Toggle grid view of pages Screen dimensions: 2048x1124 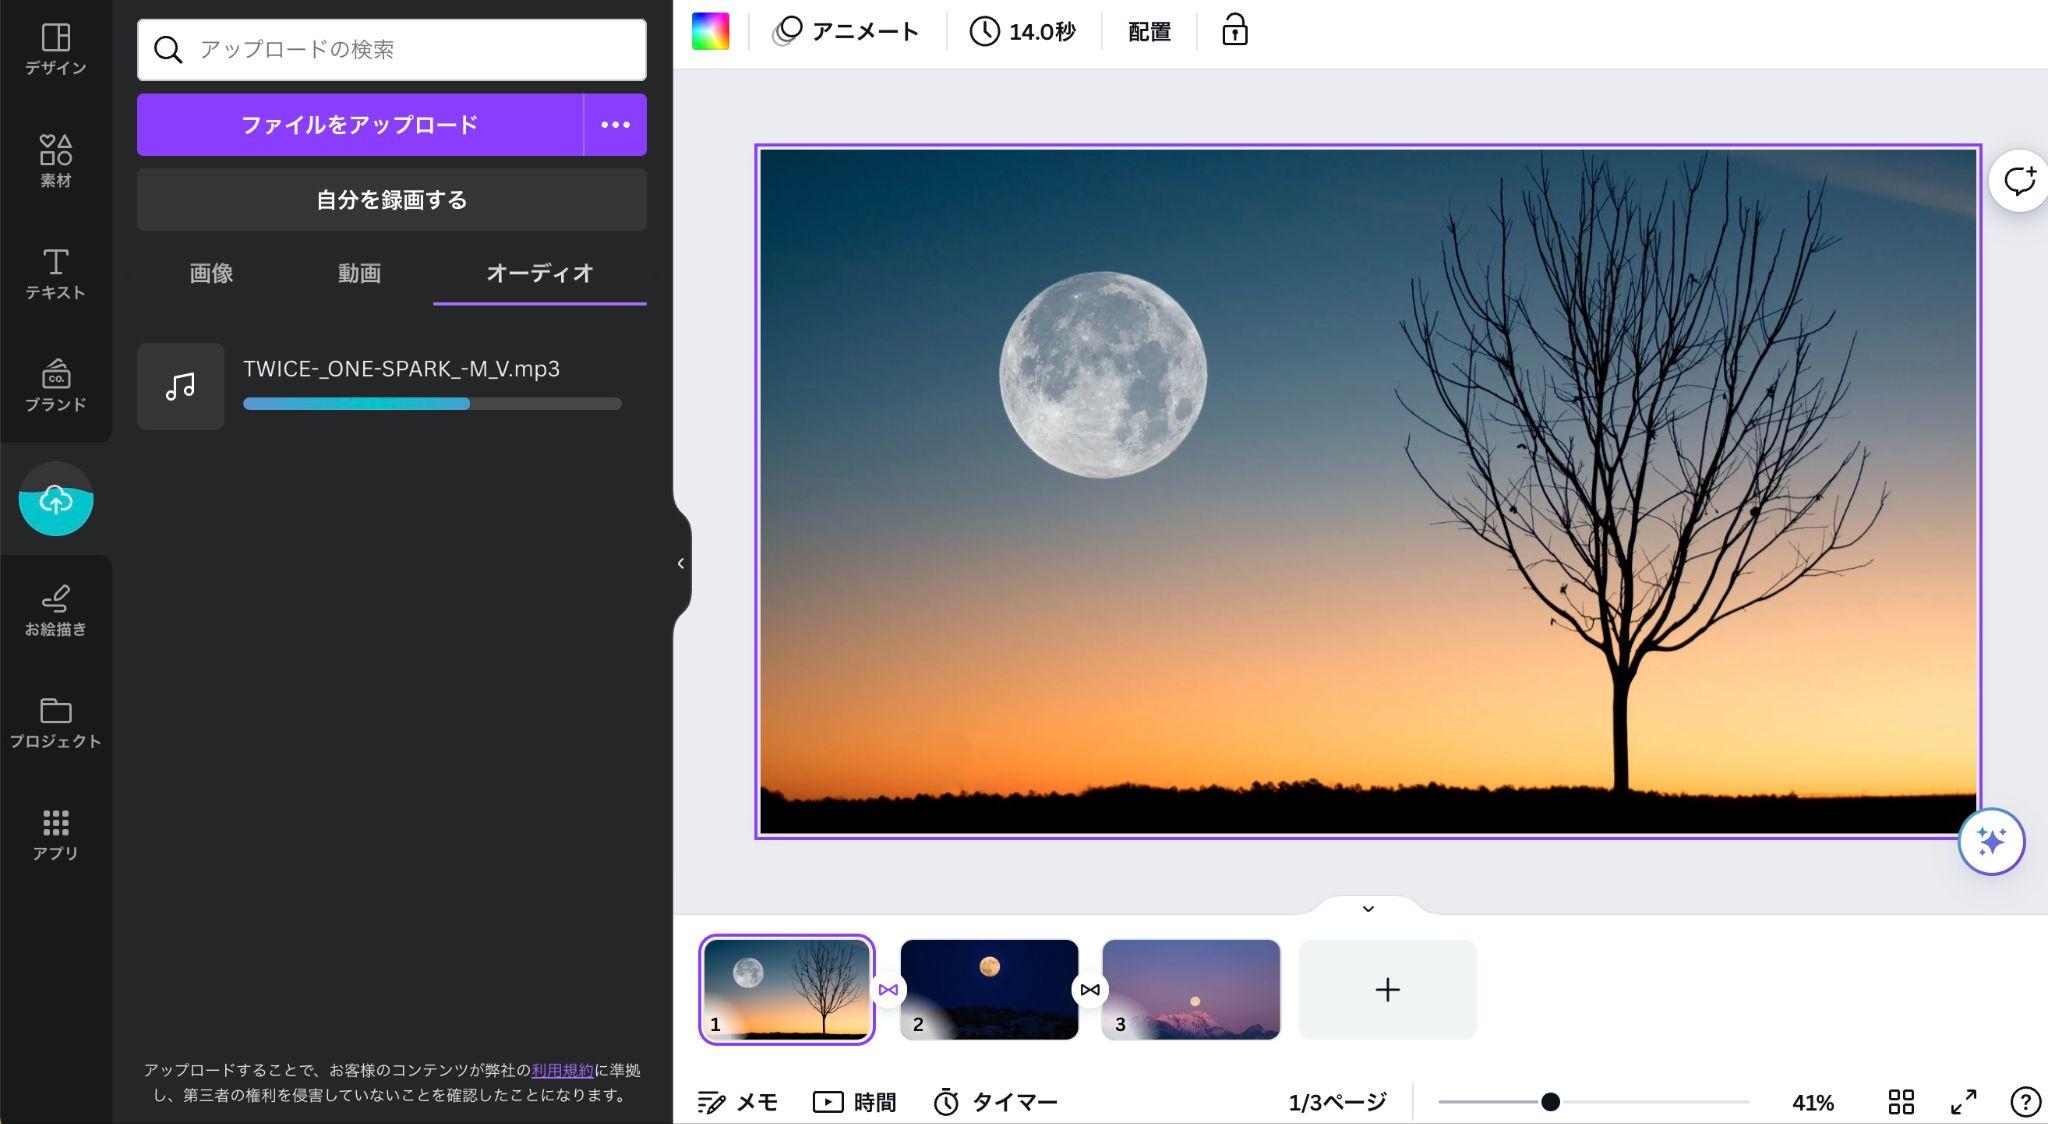coord(1901,1101)
